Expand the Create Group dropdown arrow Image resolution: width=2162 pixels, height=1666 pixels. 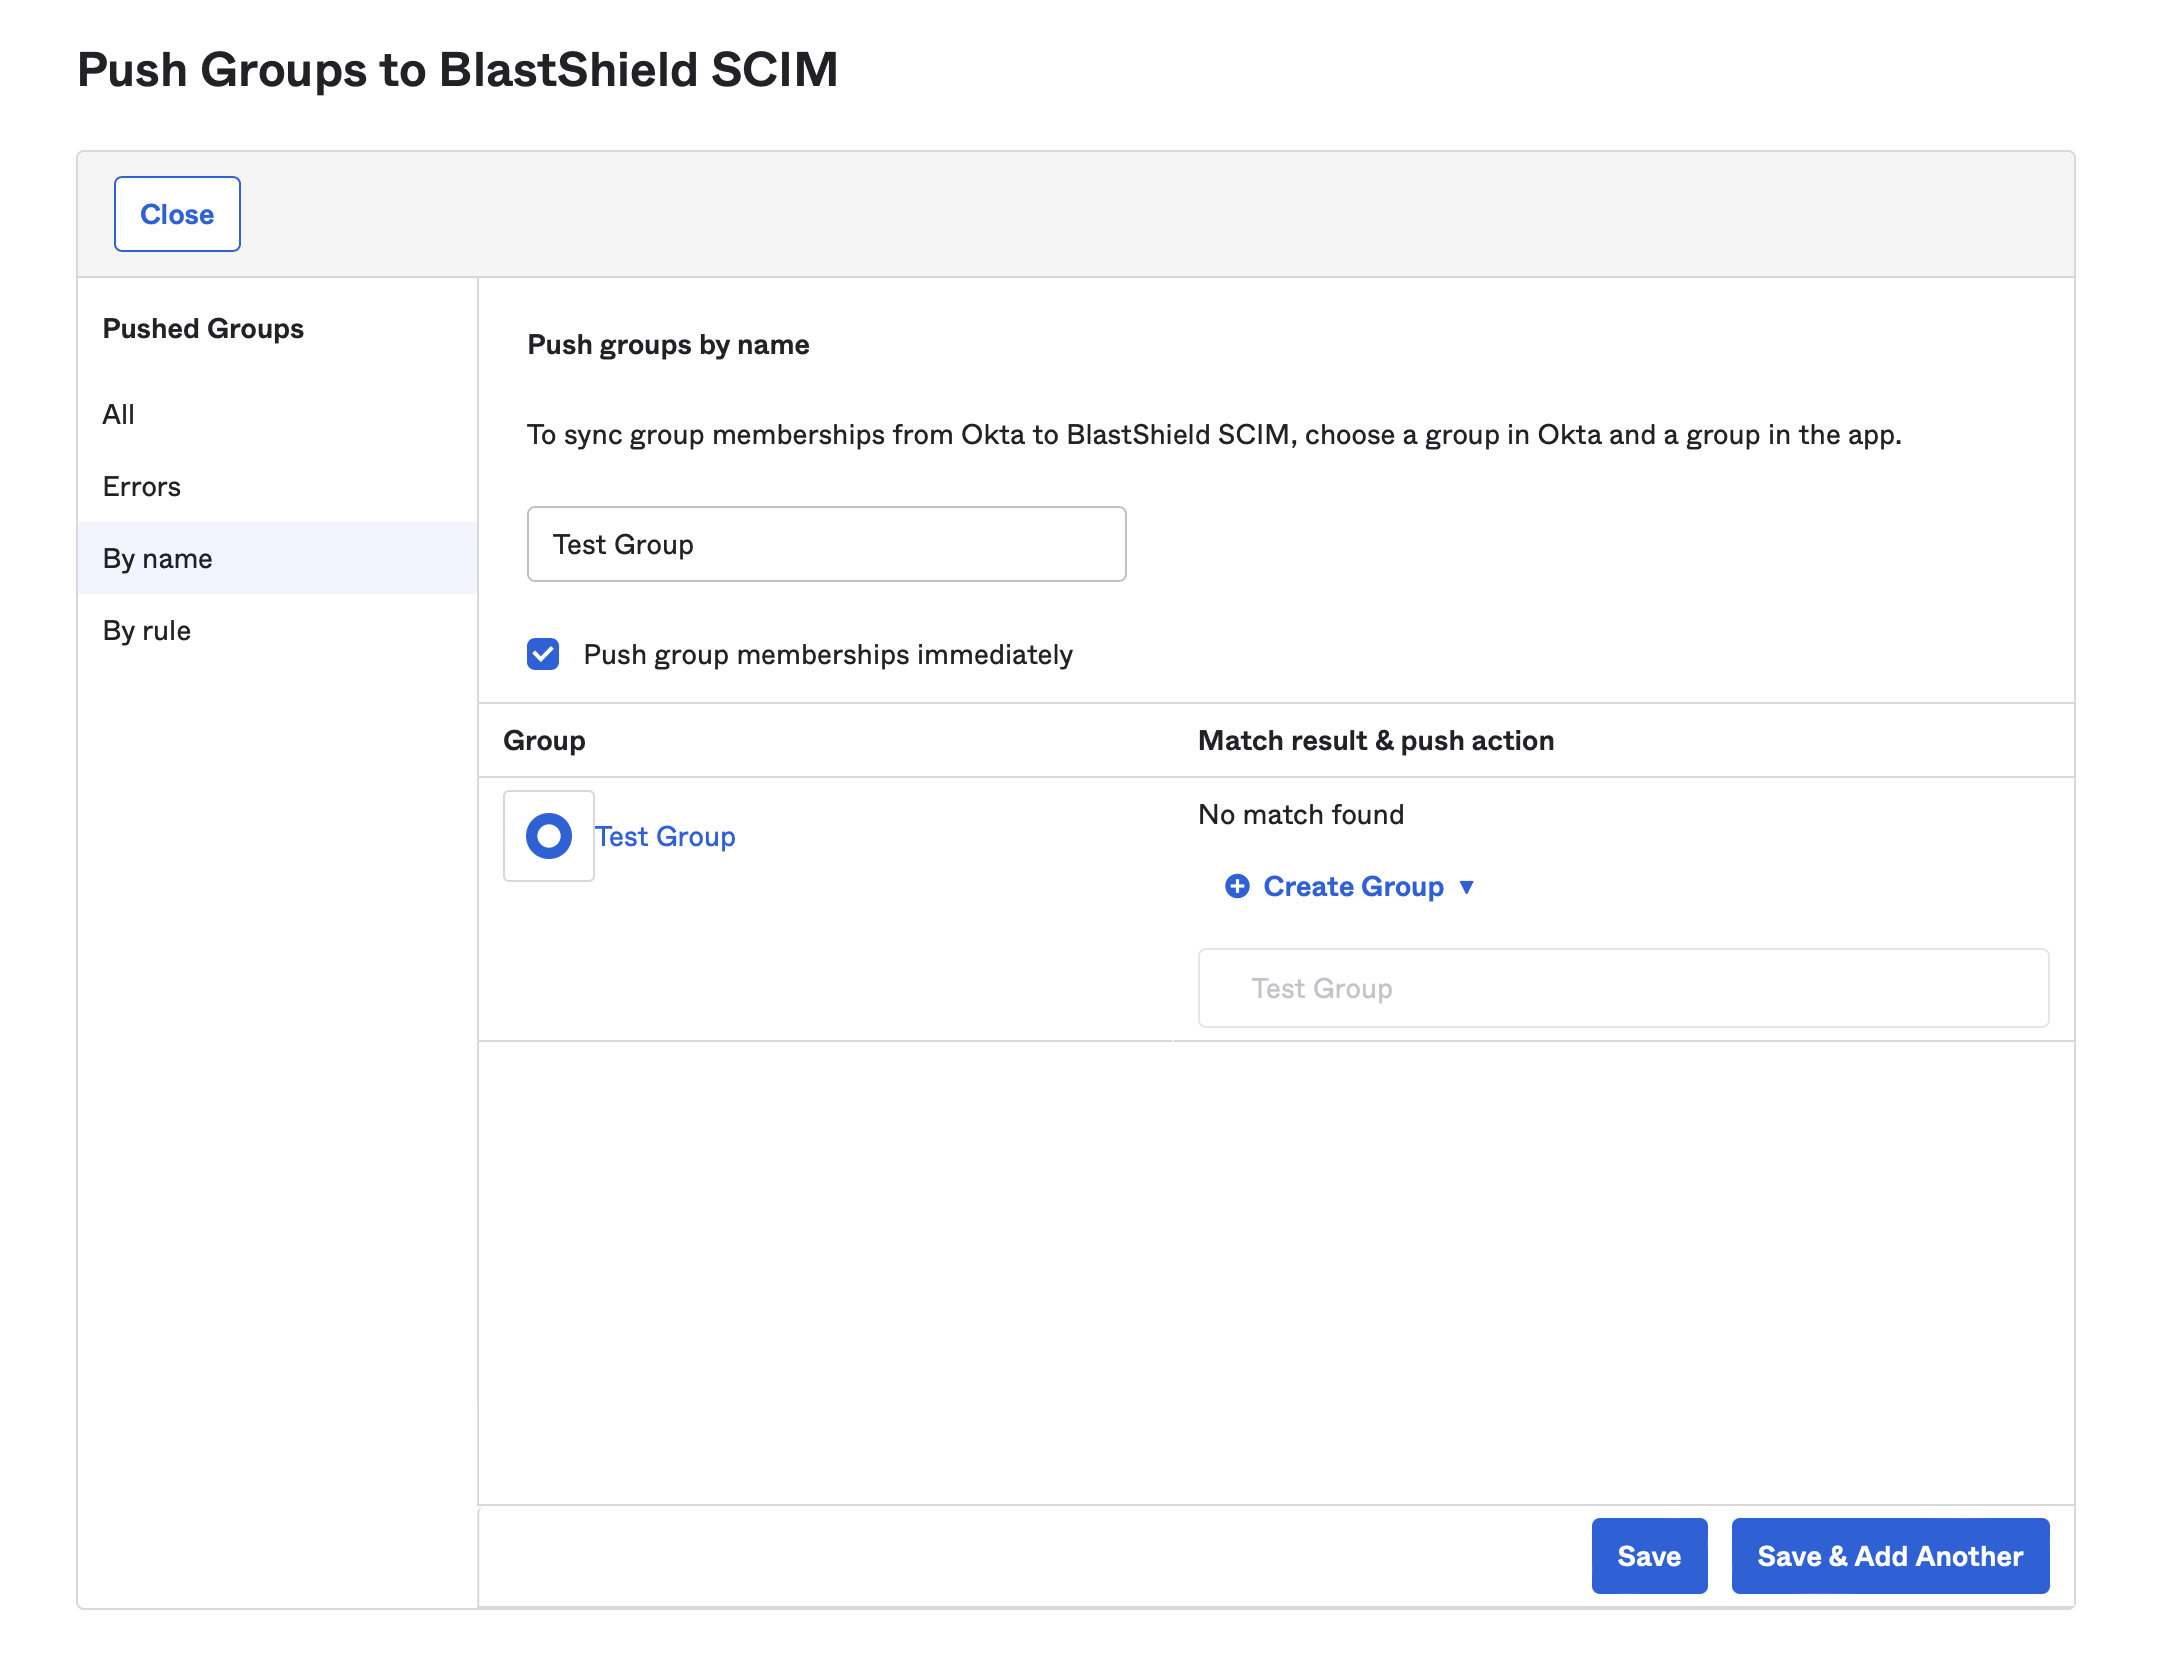coord(1468,887)
